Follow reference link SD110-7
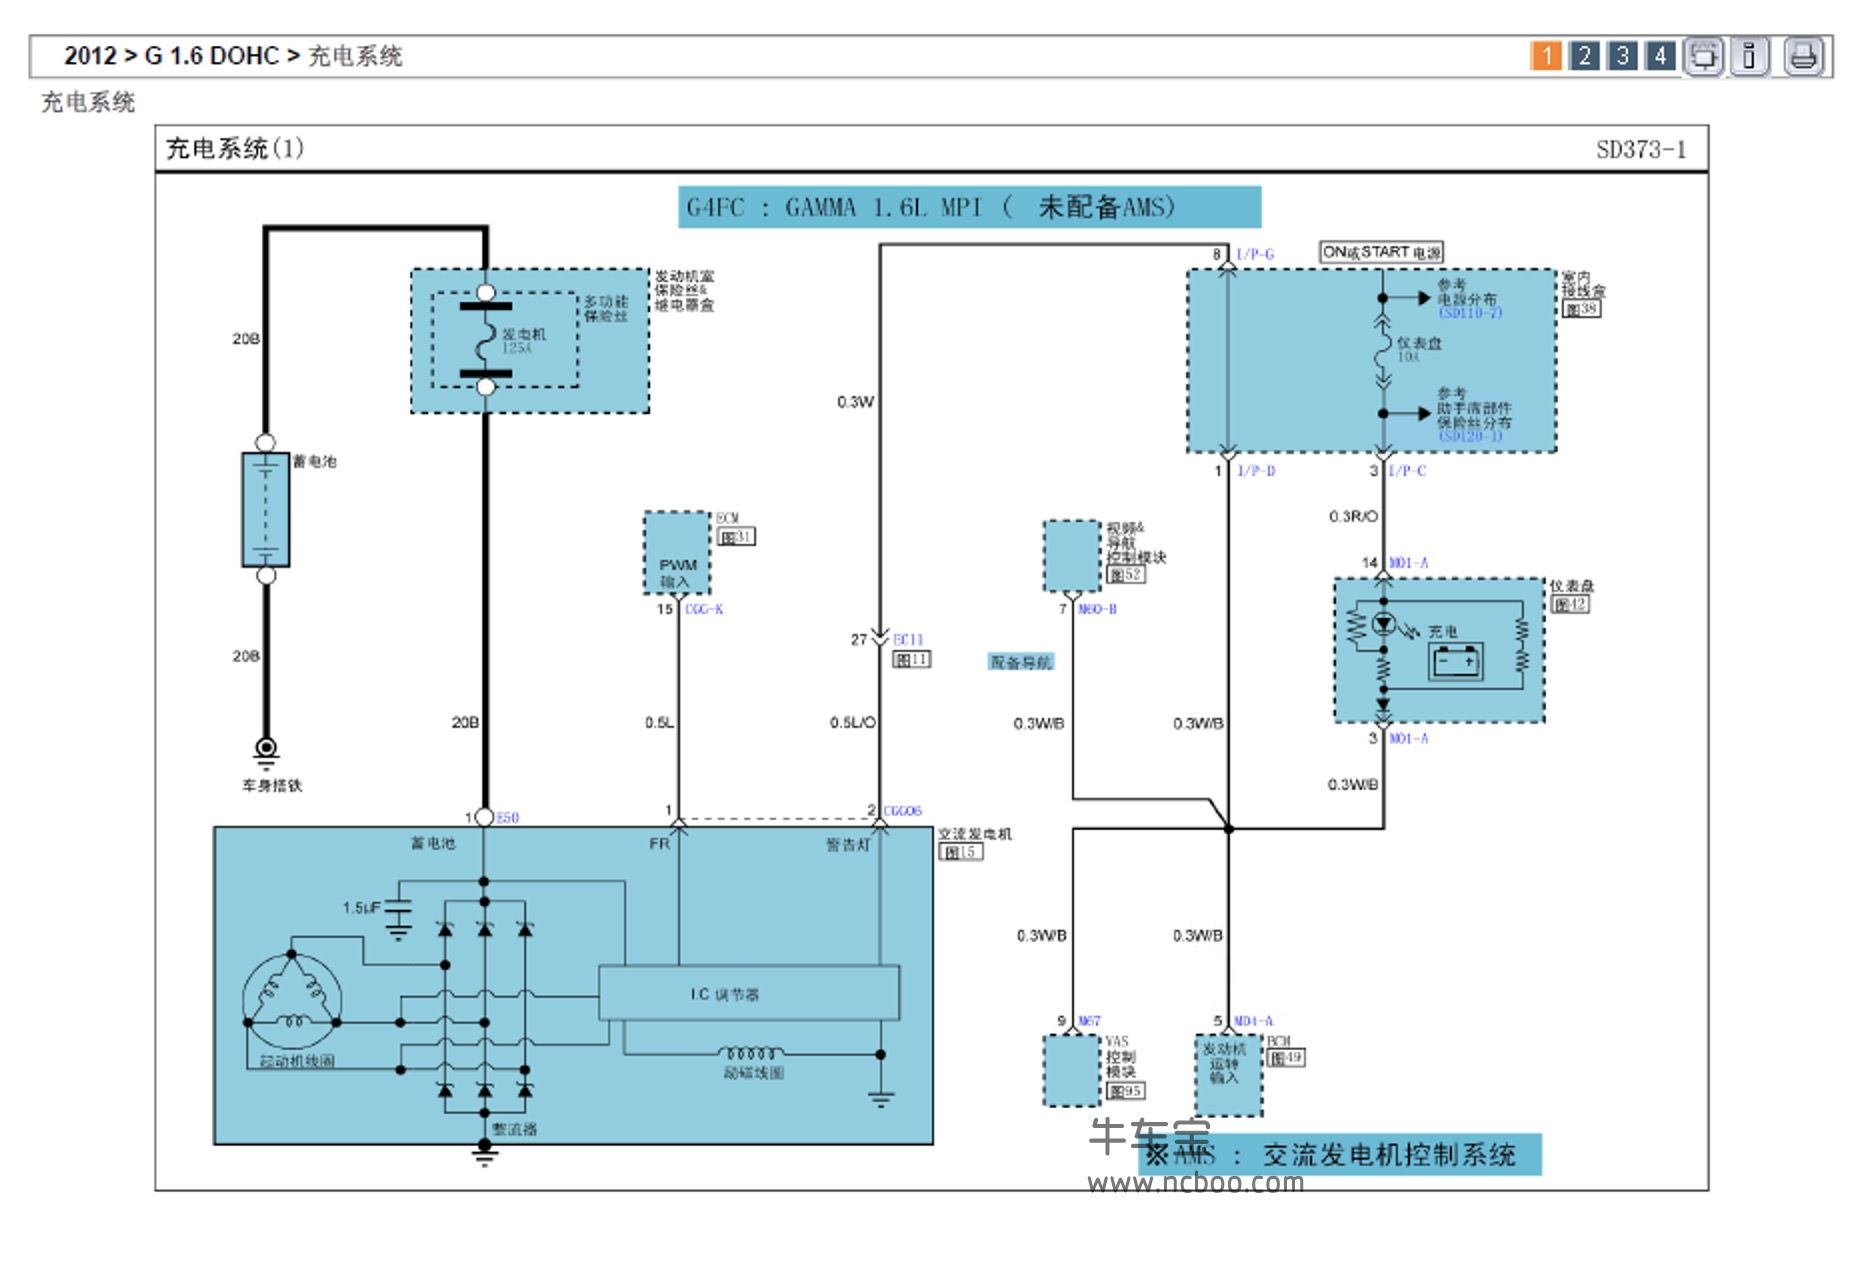Image resolution: width=1864 pixels, height=1286 pixels. tap(1470, 313)
